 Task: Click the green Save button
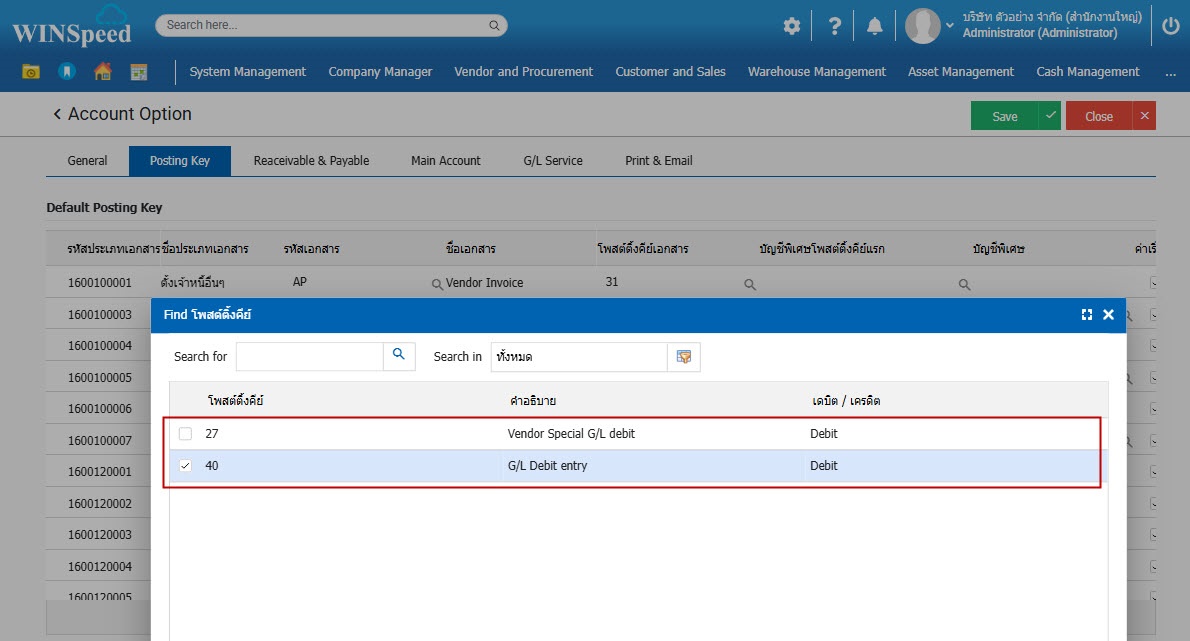pos(1004,116)
